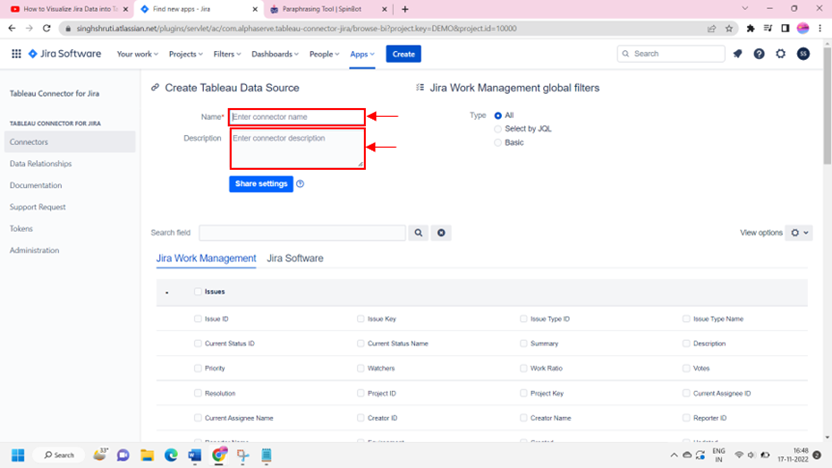
Task: Run field search with magnifier button
Action: point(418,232)
